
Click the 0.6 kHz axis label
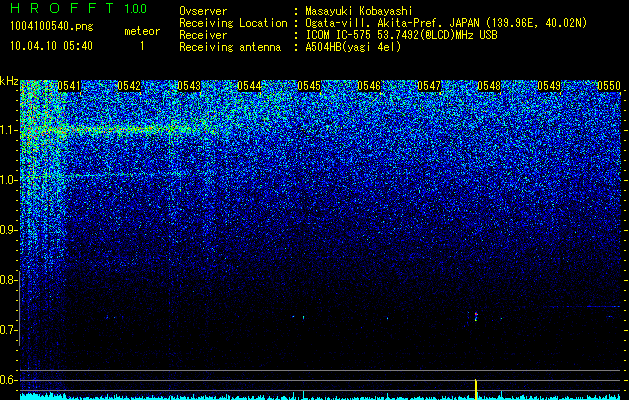pyautogui.click(x=8, y=380)
